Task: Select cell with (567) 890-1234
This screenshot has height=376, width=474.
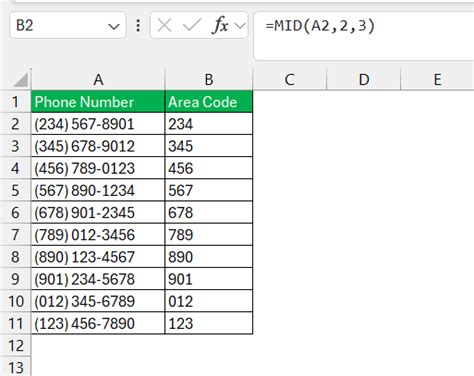Action: pos(98,190)
